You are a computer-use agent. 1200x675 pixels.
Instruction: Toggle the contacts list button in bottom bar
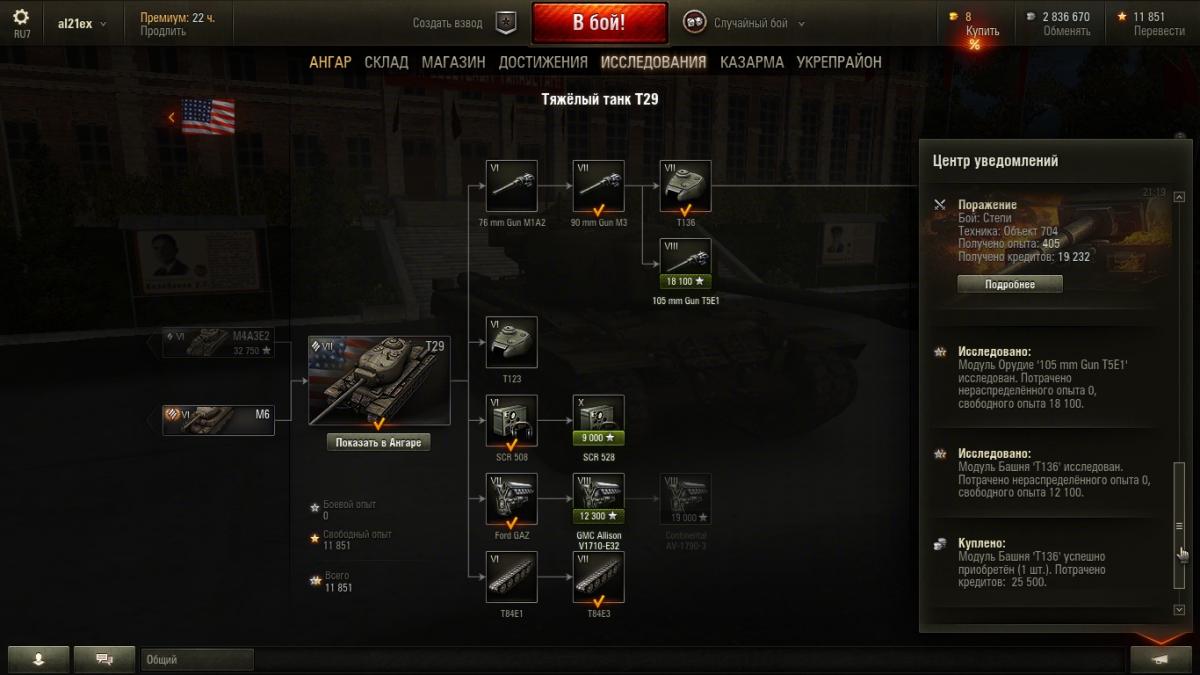pos(39,659)
